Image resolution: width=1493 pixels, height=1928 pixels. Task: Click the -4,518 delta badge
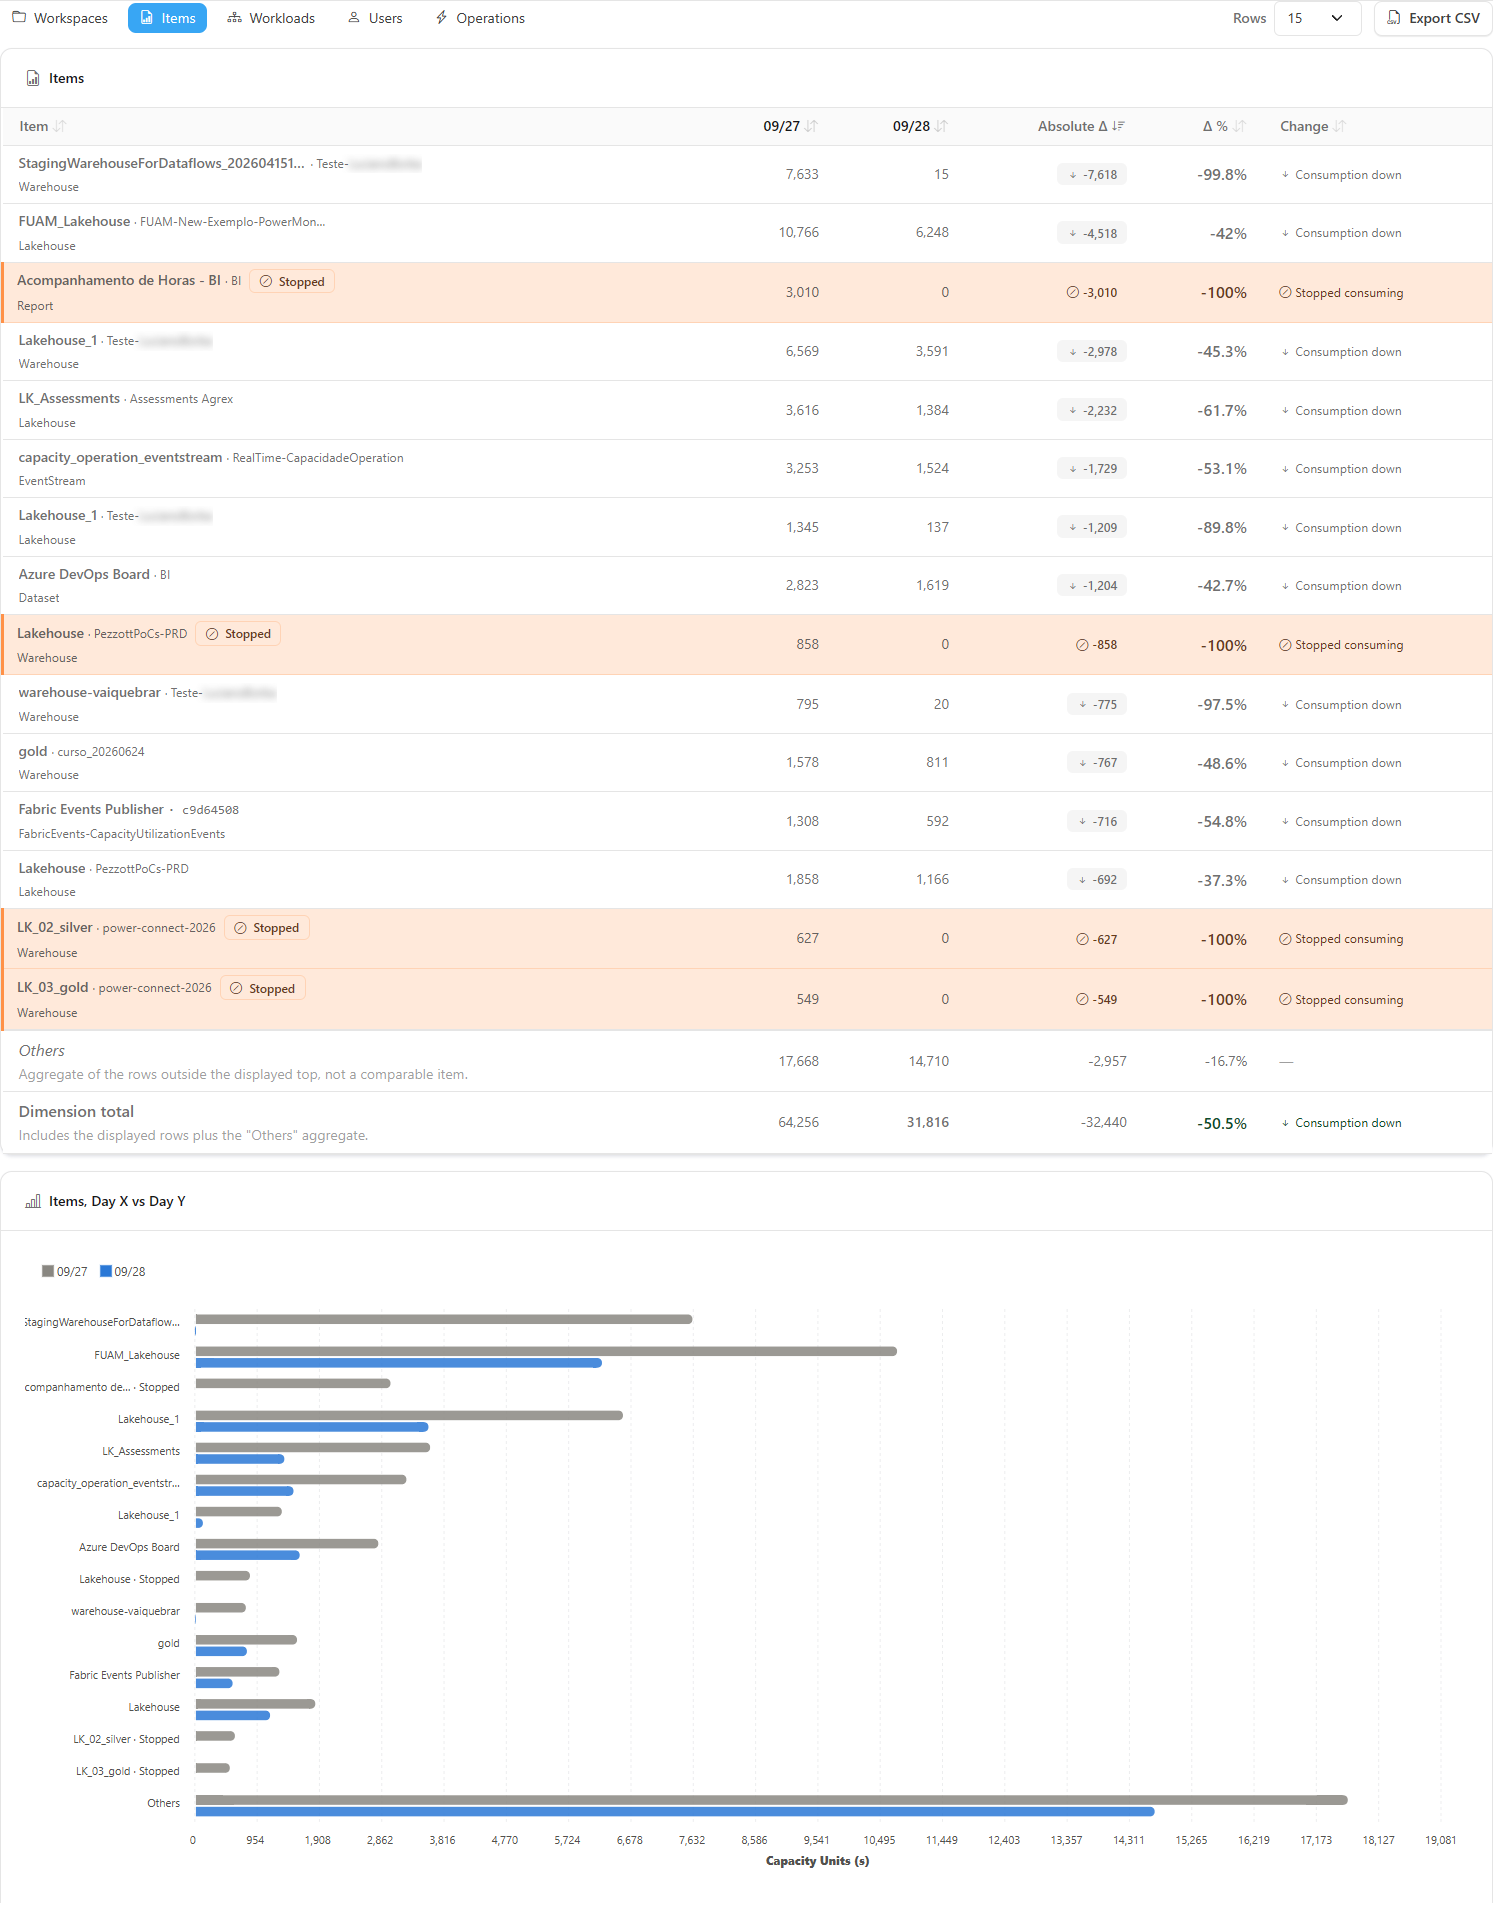click(x=1092, y=234)
